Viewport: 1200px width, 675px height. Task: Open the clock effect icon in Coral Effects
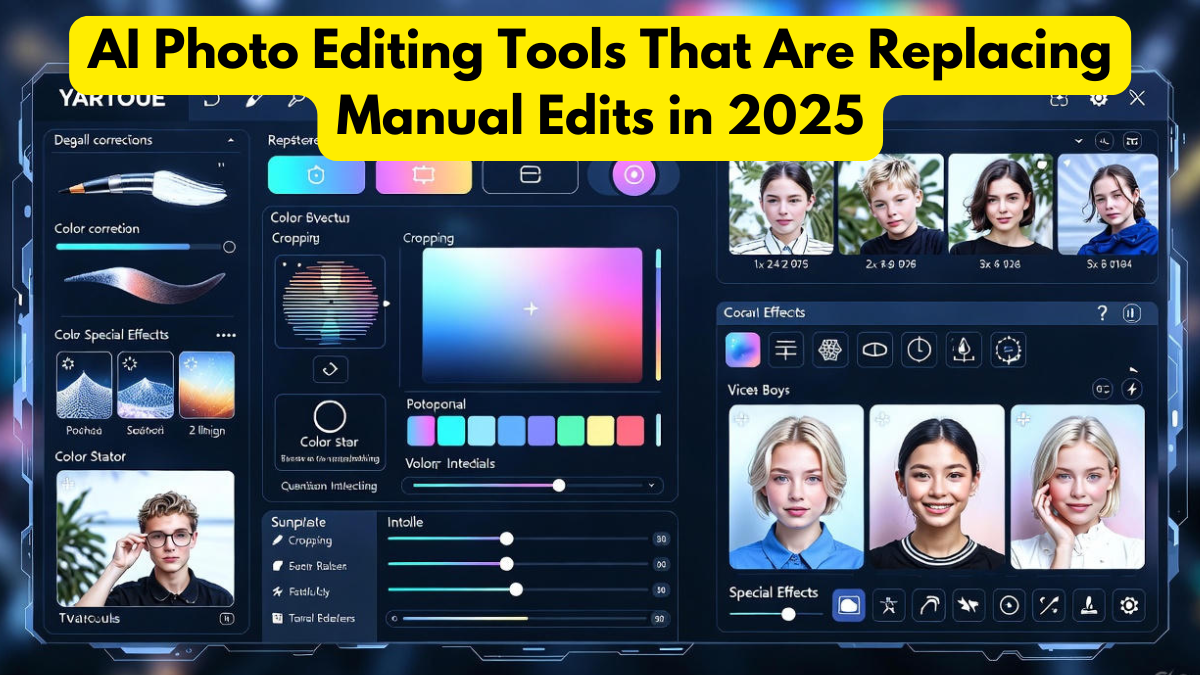(919, 350)
